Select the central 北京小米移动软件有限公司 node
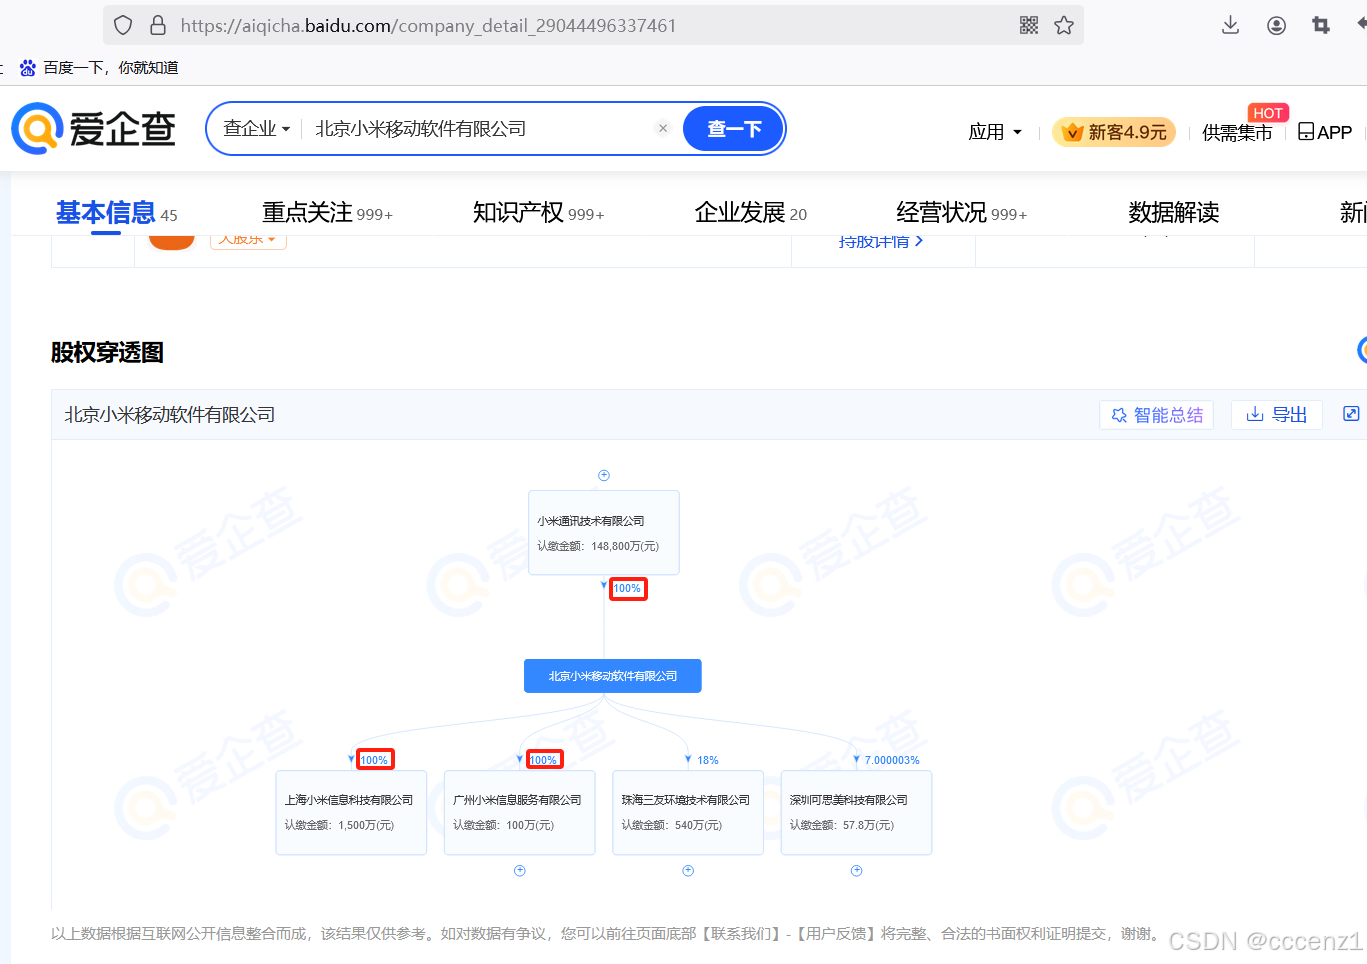The width and height of the screenshot is (1367, 964). point(613,676)
